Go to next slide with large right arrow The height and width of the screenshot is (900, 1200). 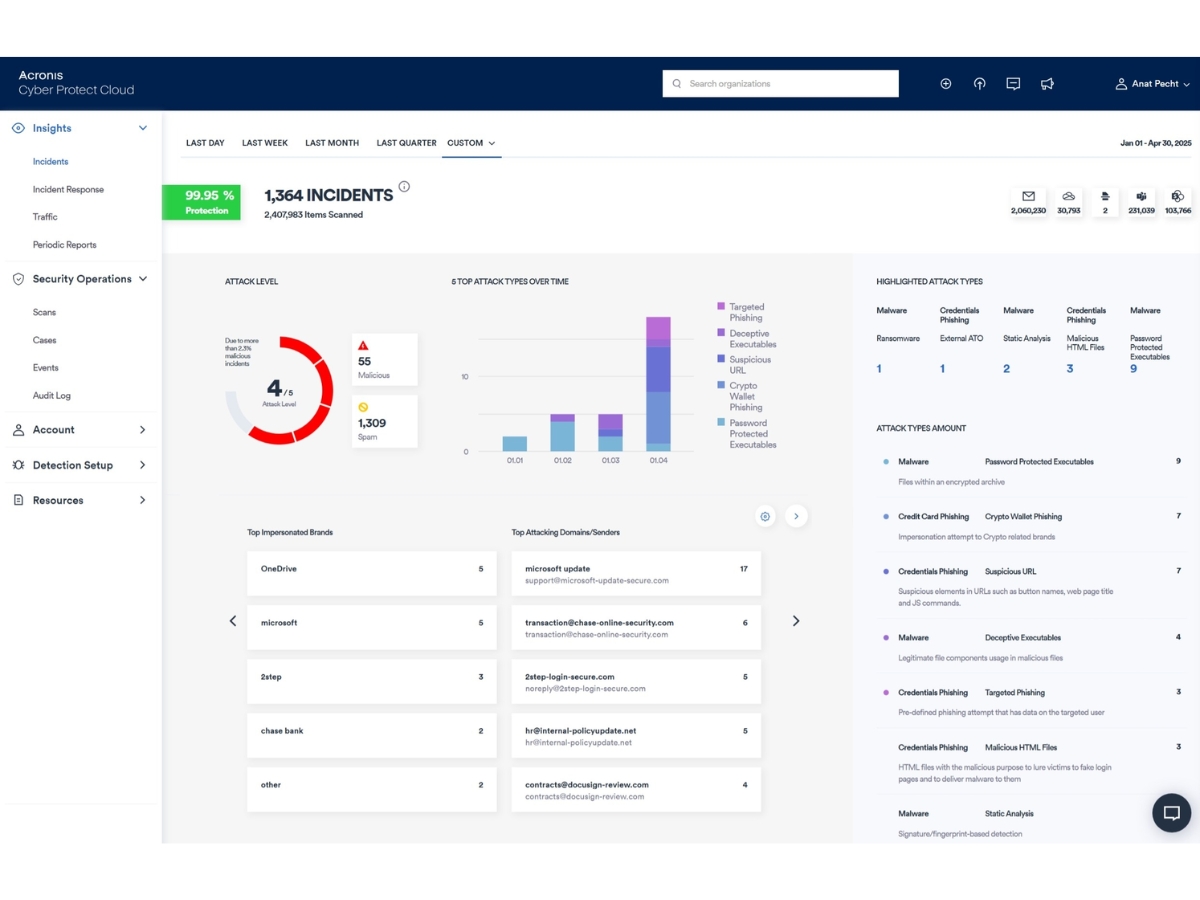click(x=796, y=621)
